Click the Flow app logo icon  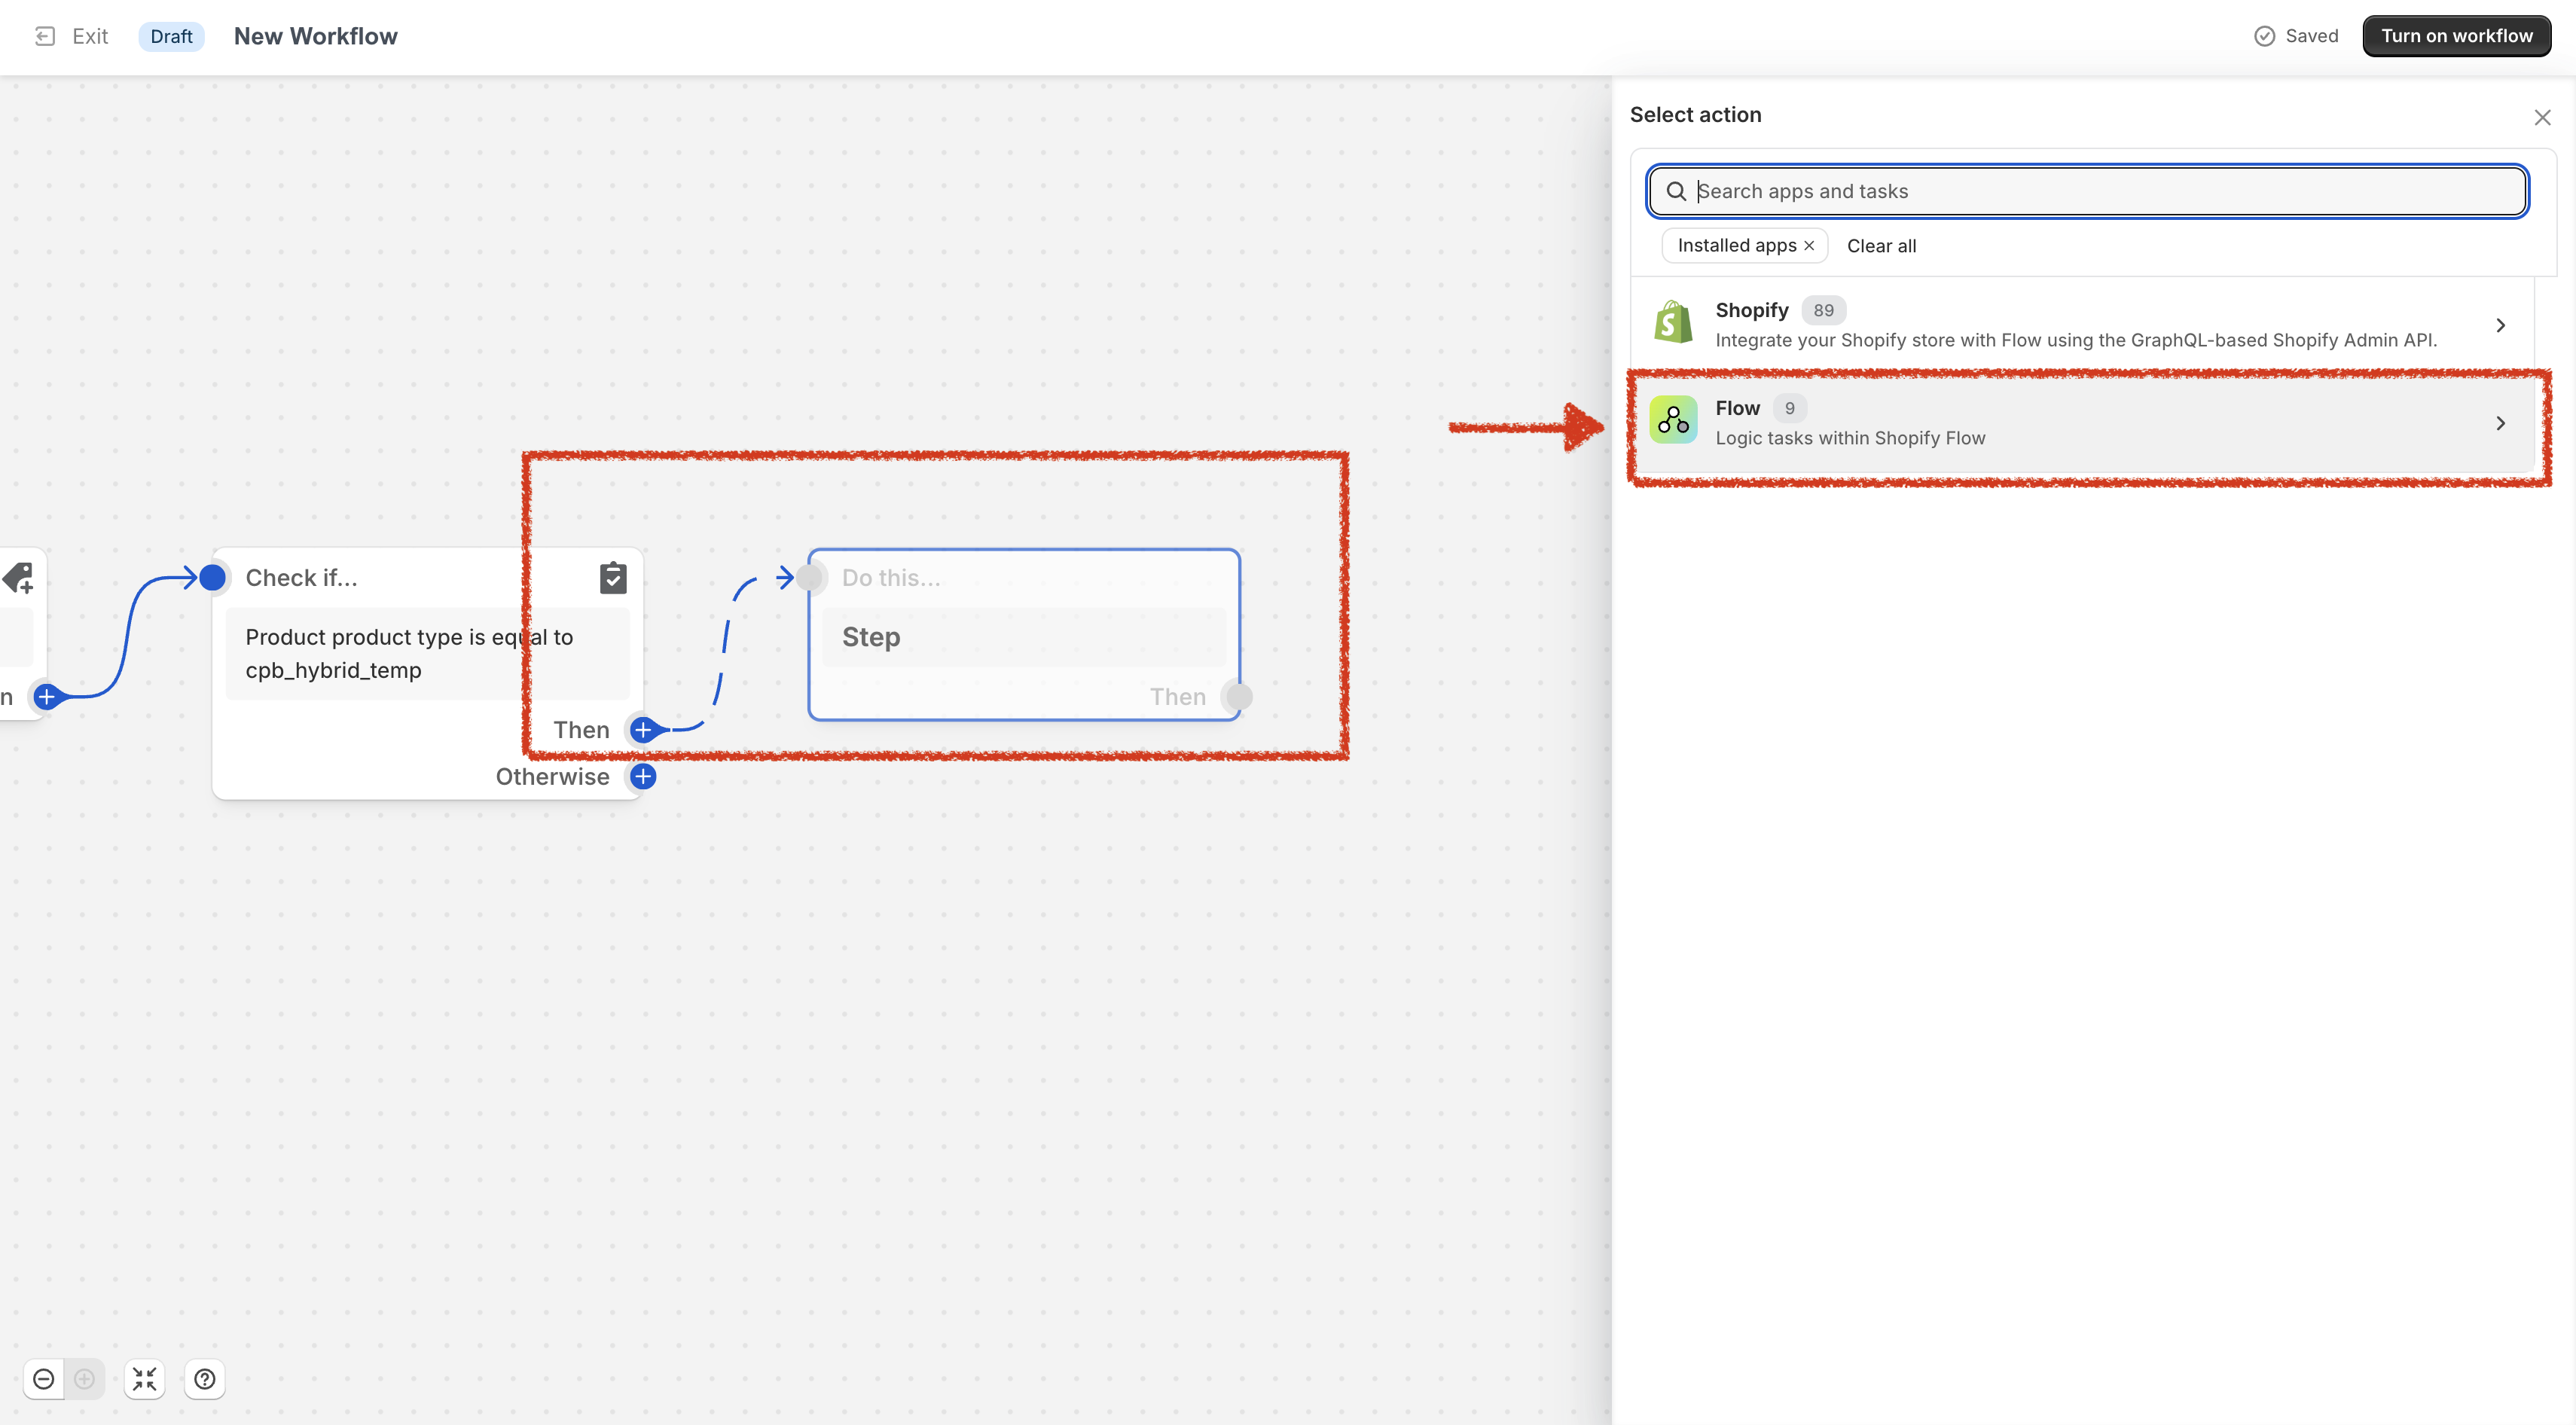coord(1673,420)
